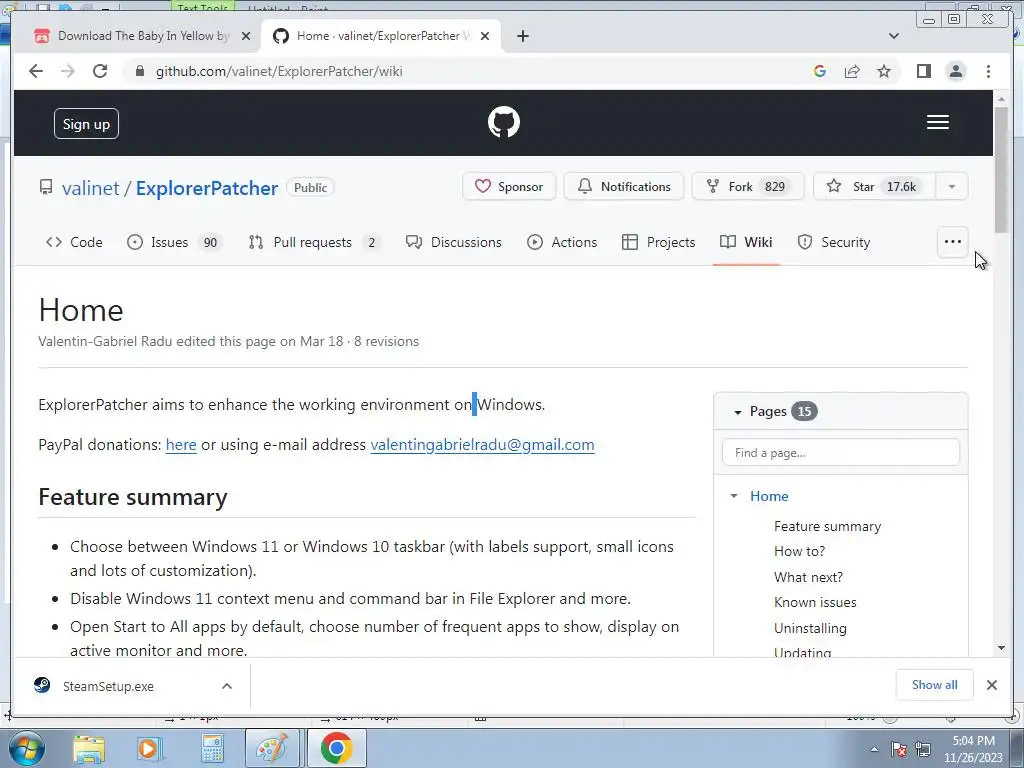Screen dimensions: 1024x768
Task: Switch to Download The Baby In Yellow tab
Action: pos(136,36)
